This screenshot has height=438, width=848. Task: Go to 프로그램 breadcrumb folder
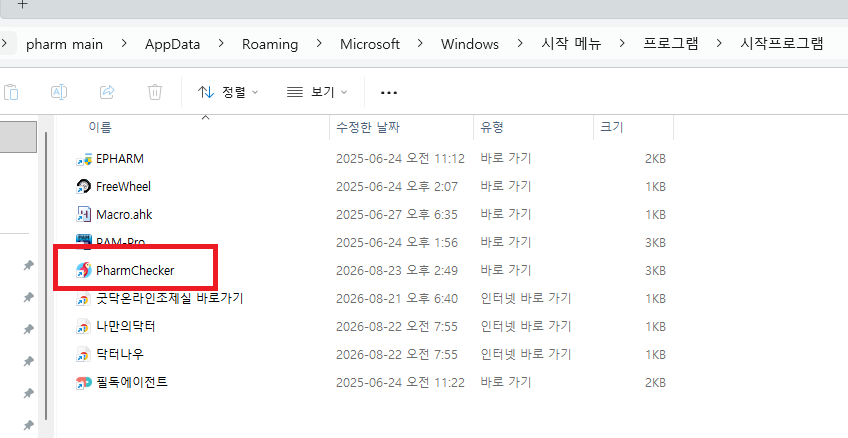pos(671,43)
